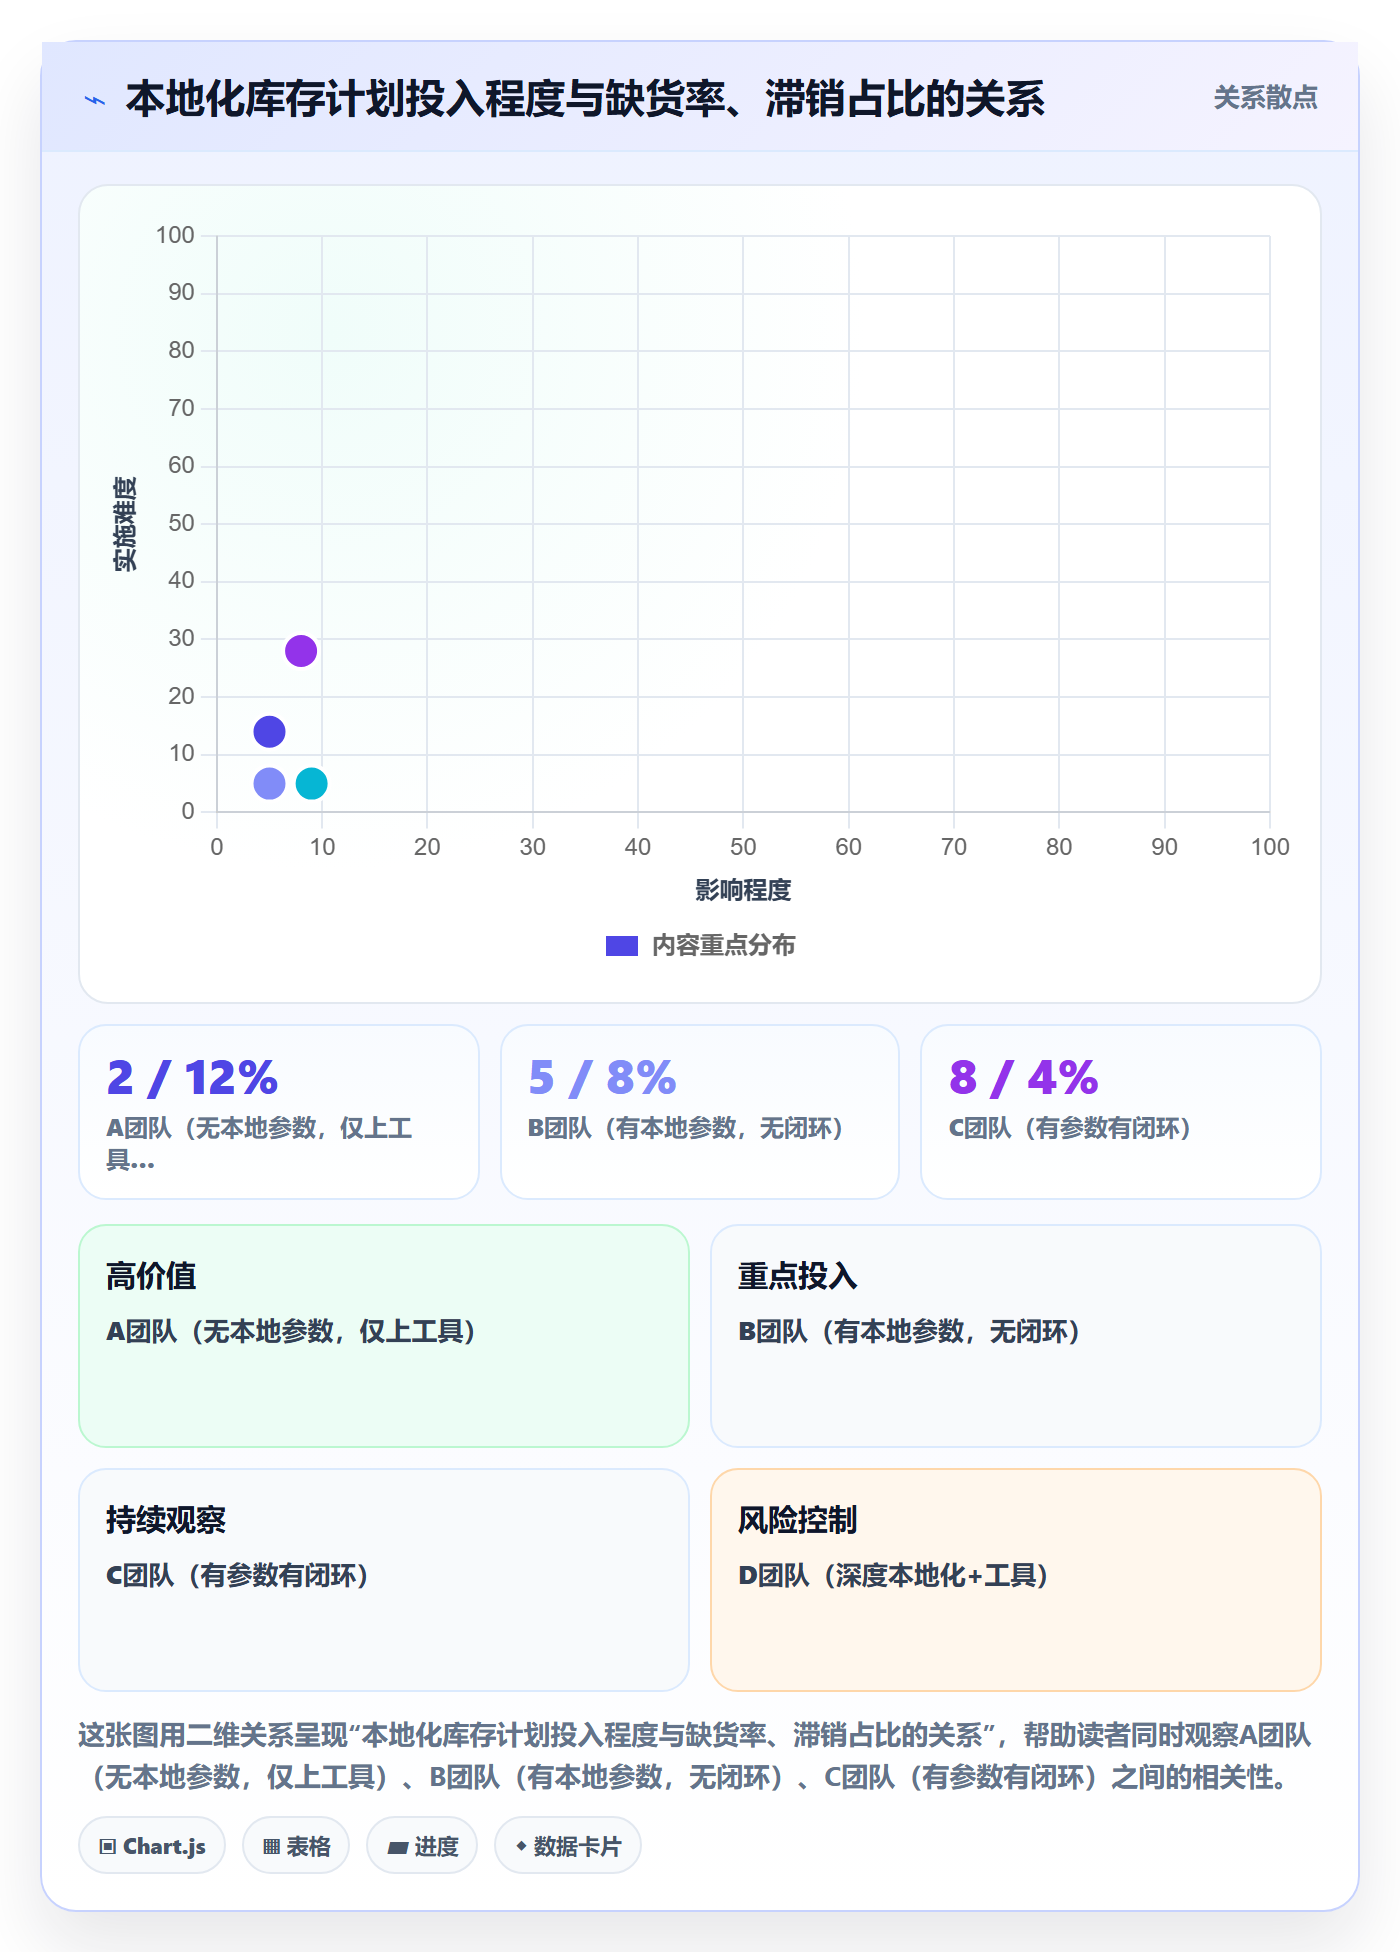Click the 数据卡片 tag chip

click(568, 1846)
